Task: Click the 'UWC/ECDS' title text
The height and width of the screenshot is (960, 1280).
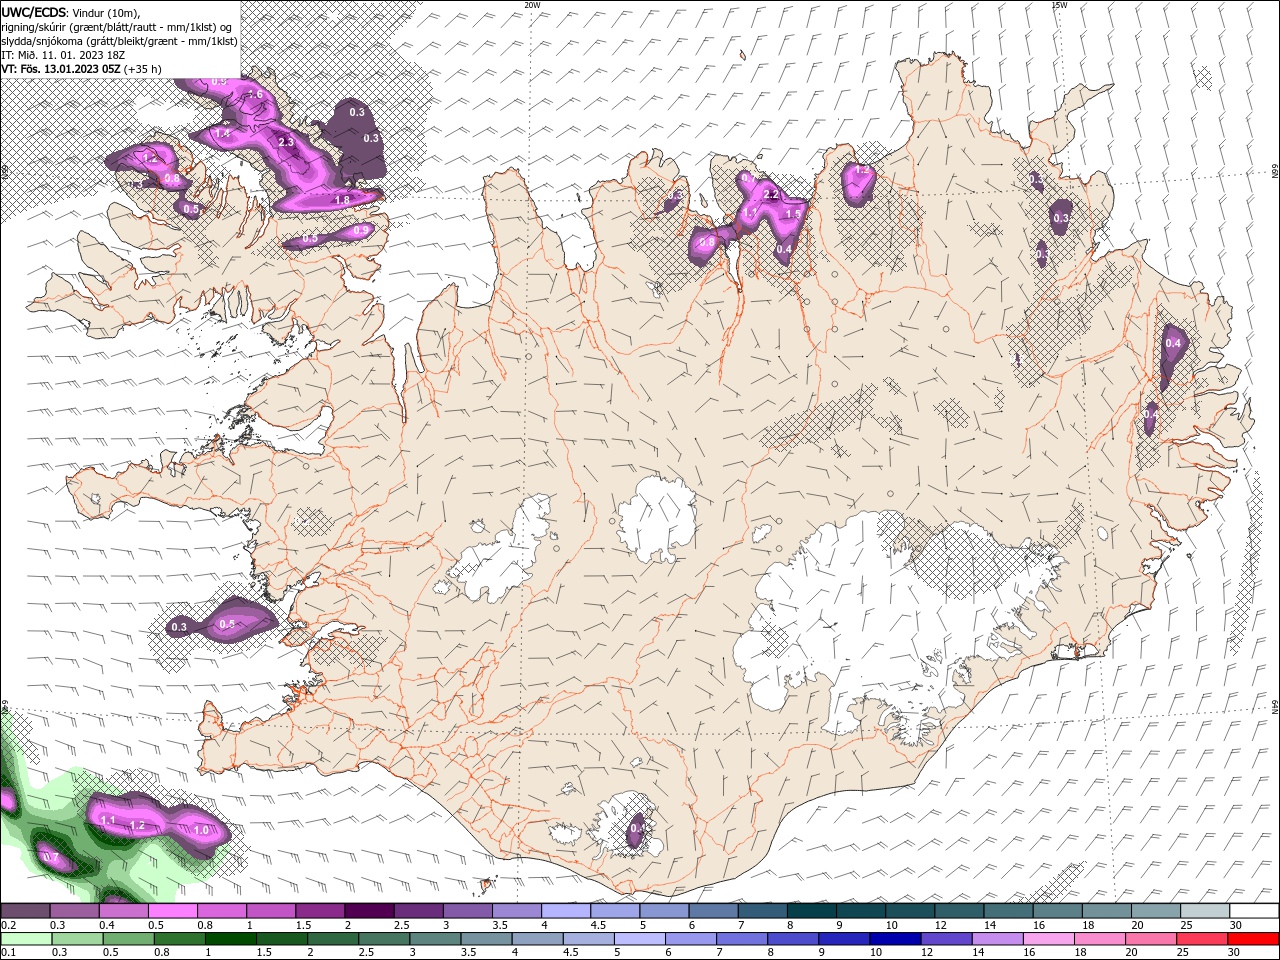Action: click(34, 12)
